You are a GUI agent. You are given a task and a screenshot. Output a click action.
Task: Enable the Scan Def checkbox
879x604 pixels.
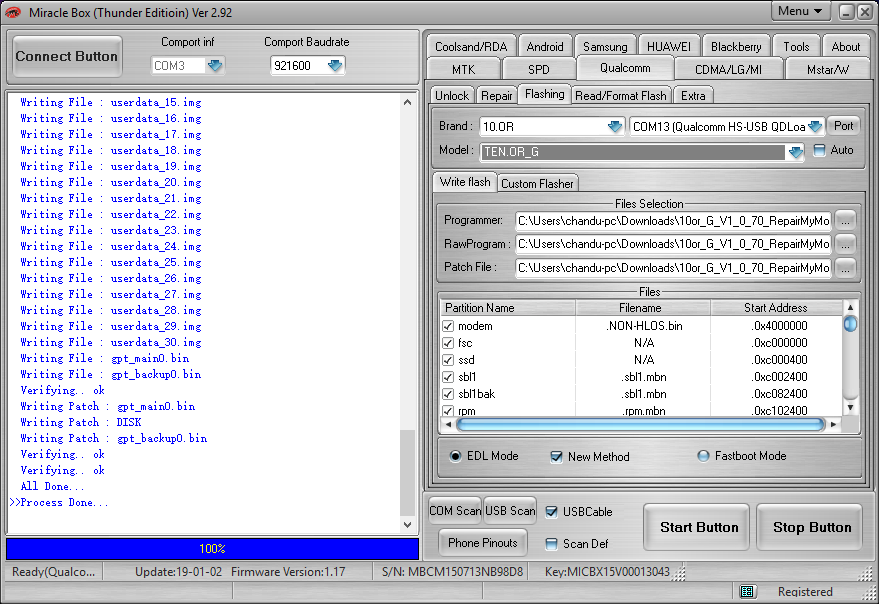(x=552, y=543)
